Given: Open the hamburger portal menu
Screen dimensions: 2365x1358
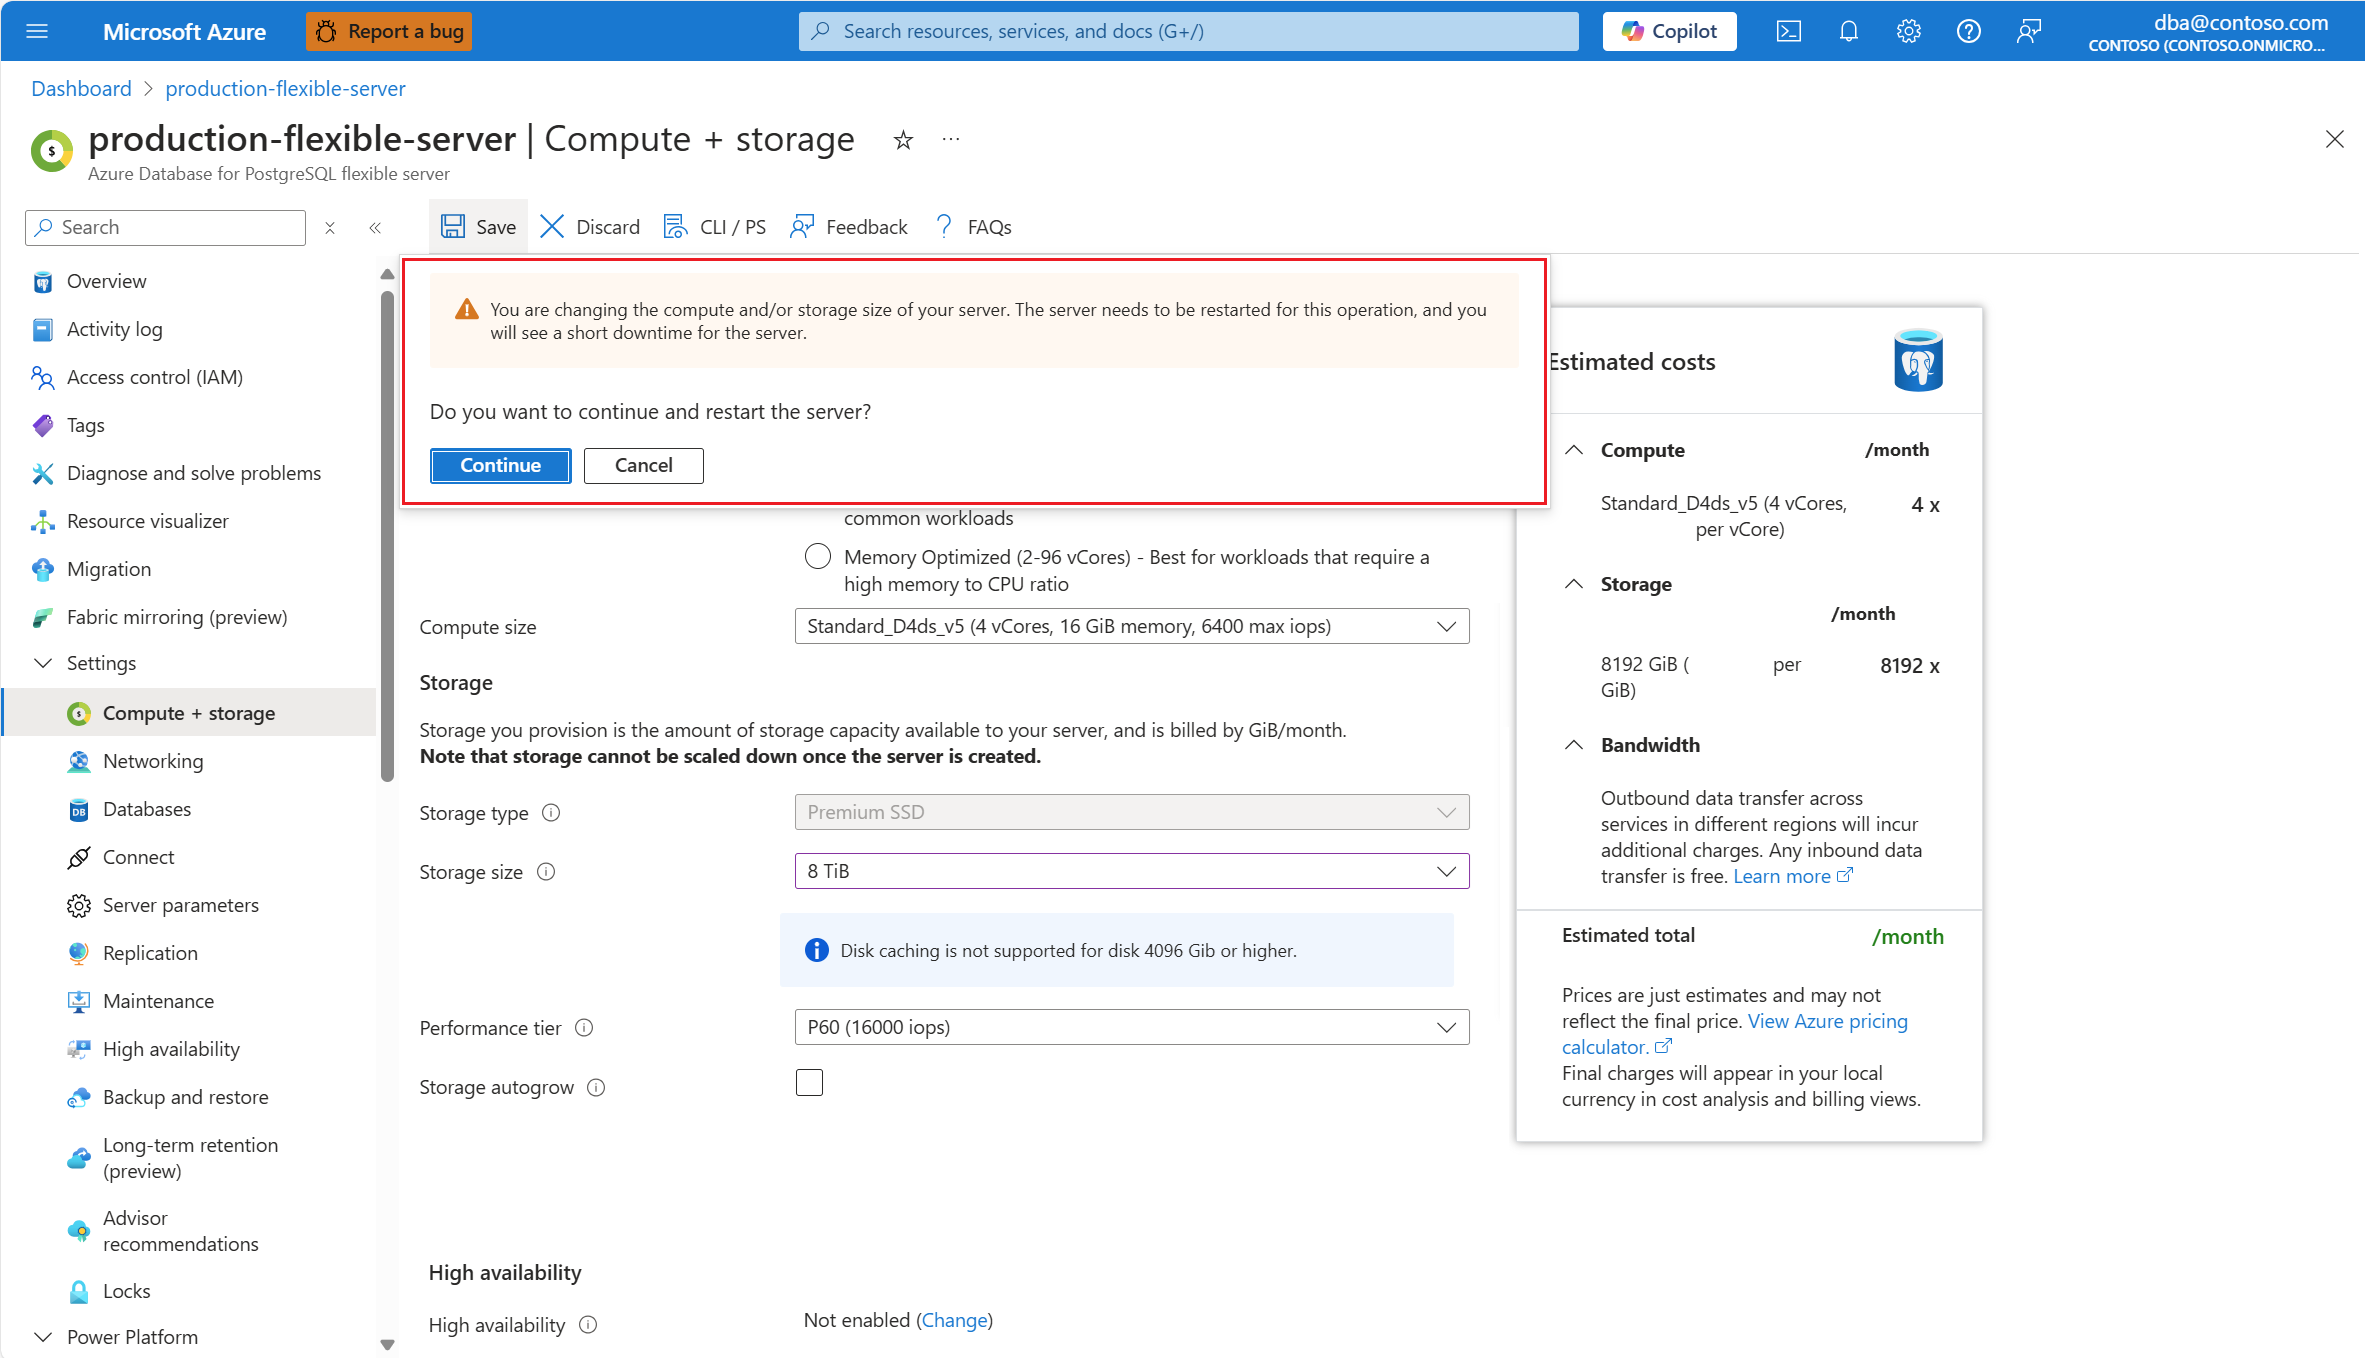Looking at the screenshot, I should [37, 31].
